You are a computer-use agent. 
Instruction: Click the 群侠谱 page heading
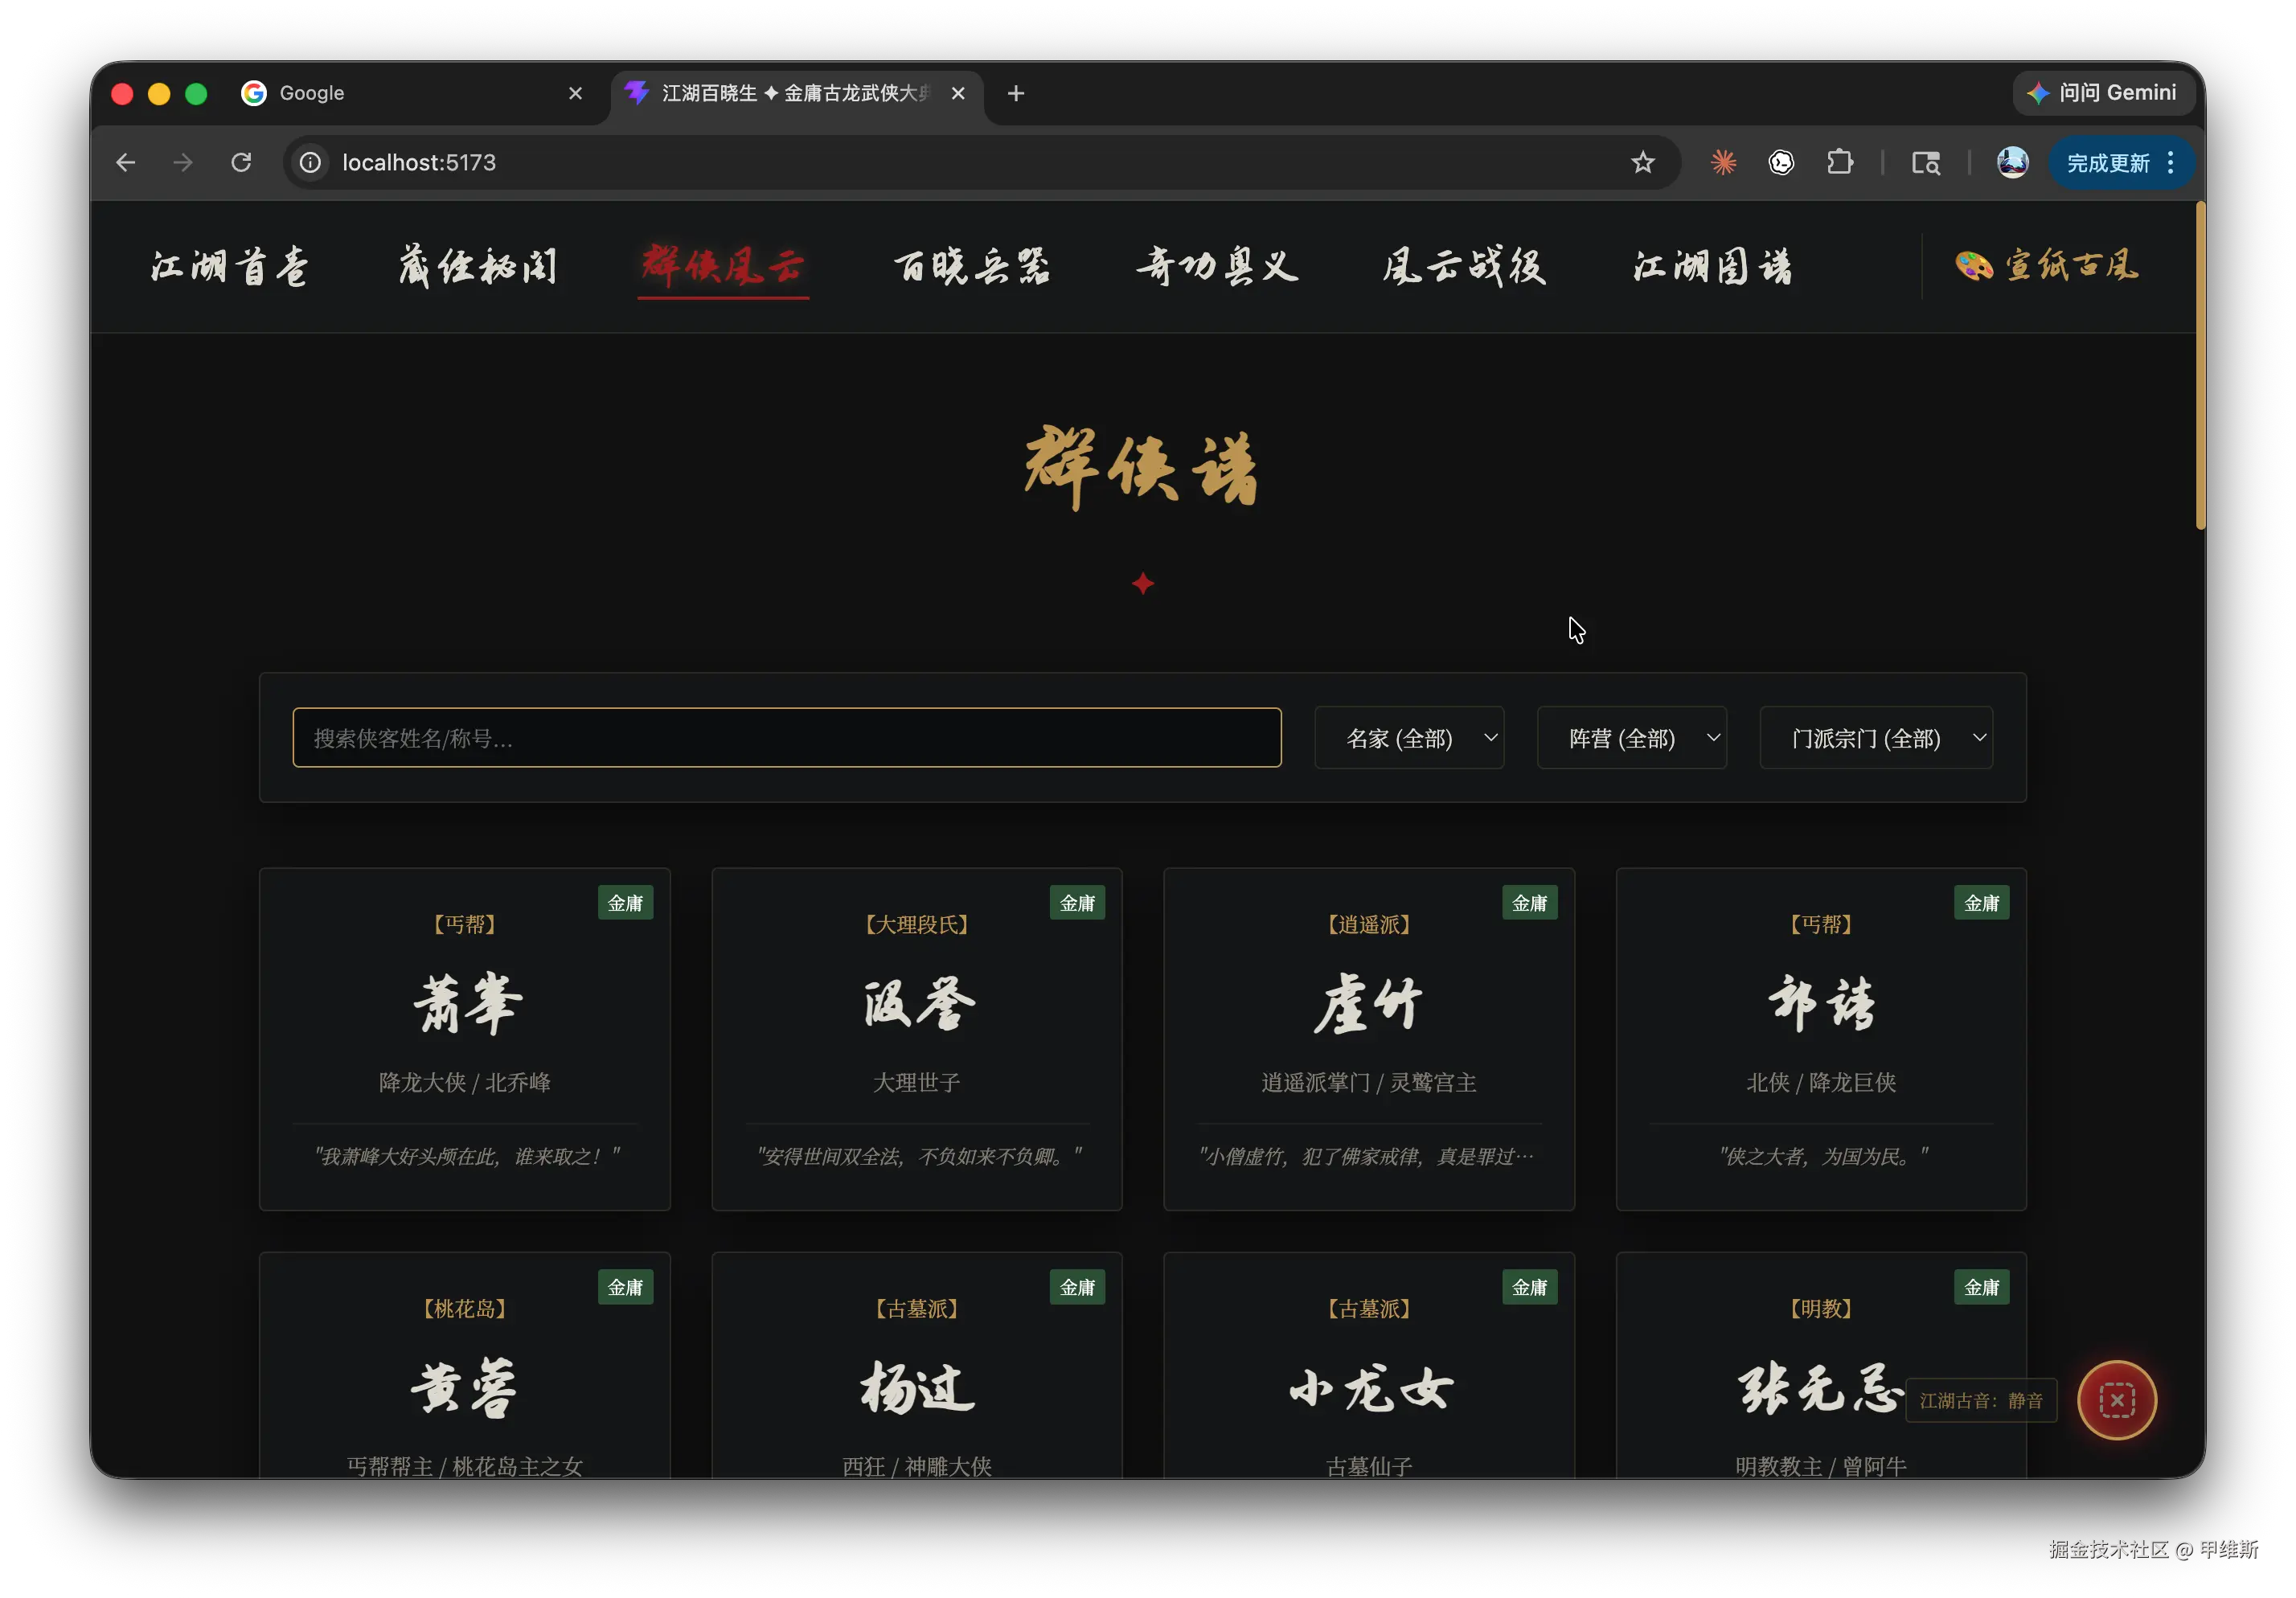(1142, 467)
